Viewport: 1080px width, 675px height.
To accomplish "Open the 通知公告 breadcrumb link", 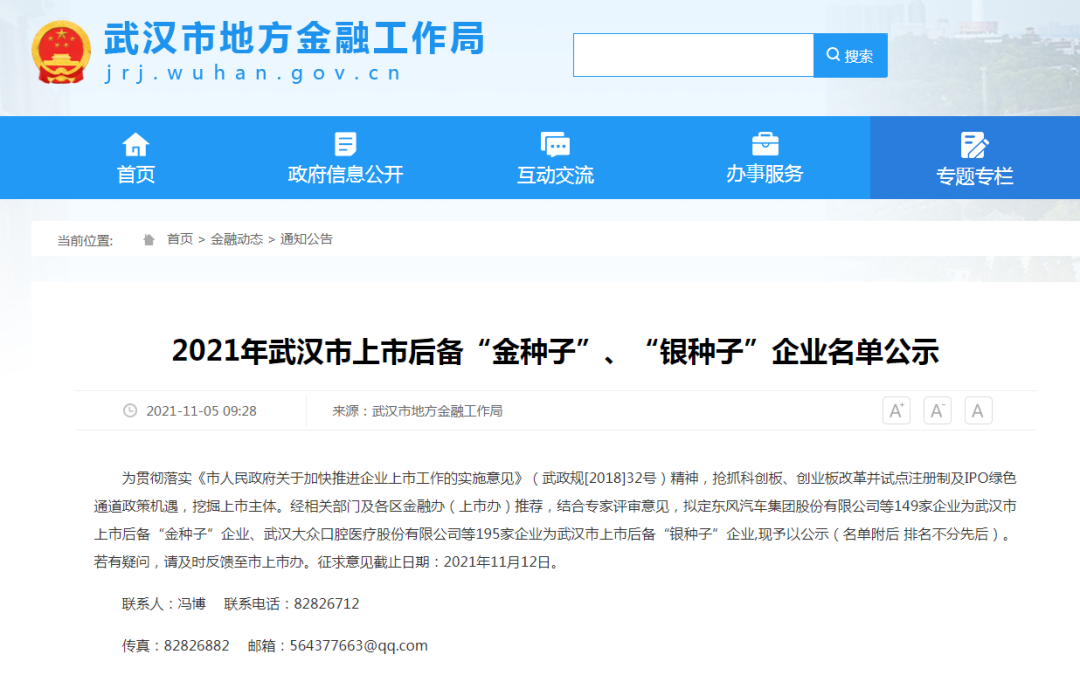I will (306, 240).
